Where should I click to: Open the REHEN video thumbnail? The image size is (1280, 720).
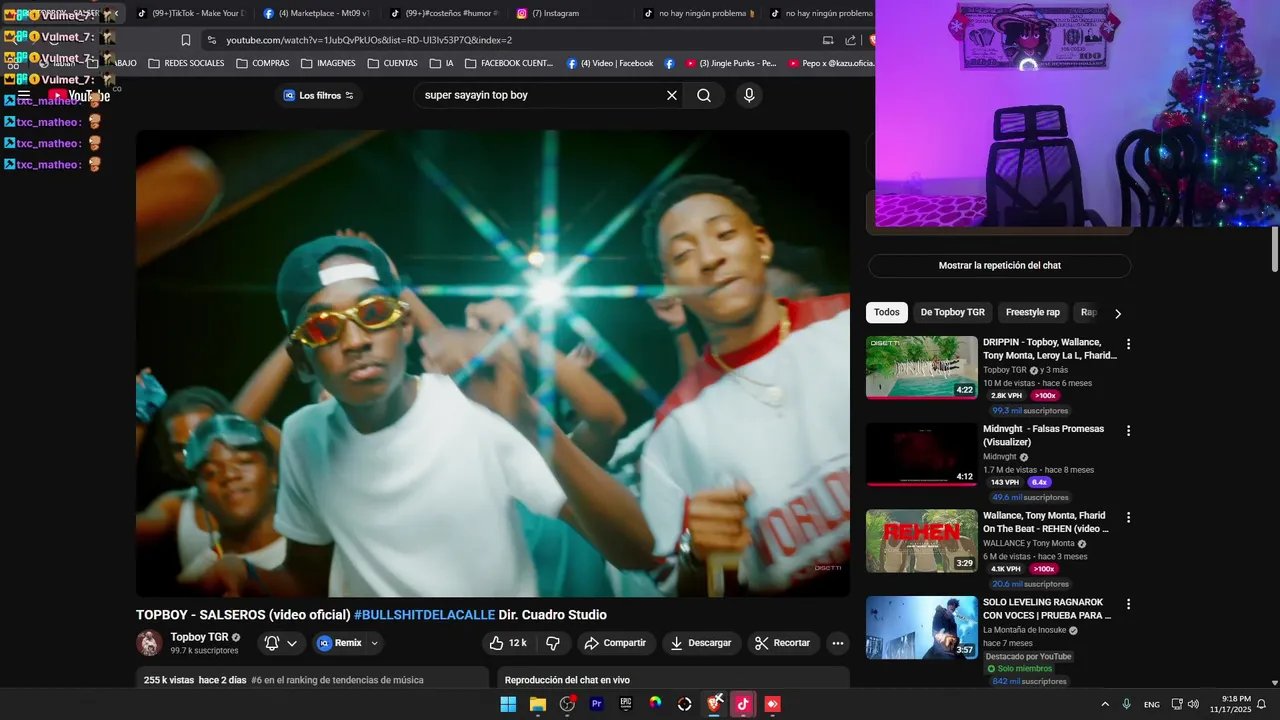[x=921, y=541]
